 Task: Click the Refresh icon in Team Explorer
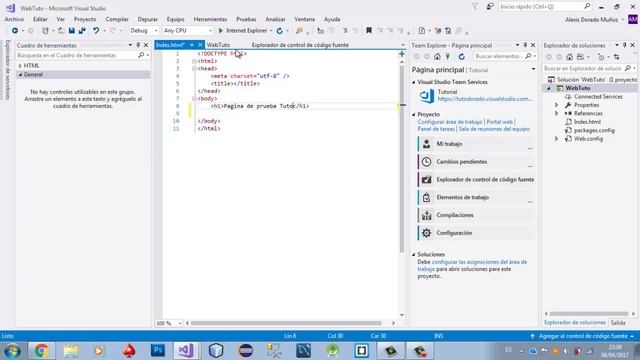tap(462, 56)
